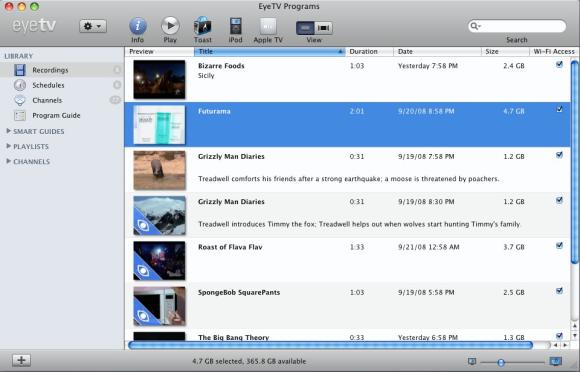The width and height of the screenshot is (580, 372).
Task: Click the Recordings filmstrip icon
Action: point(20,70)
